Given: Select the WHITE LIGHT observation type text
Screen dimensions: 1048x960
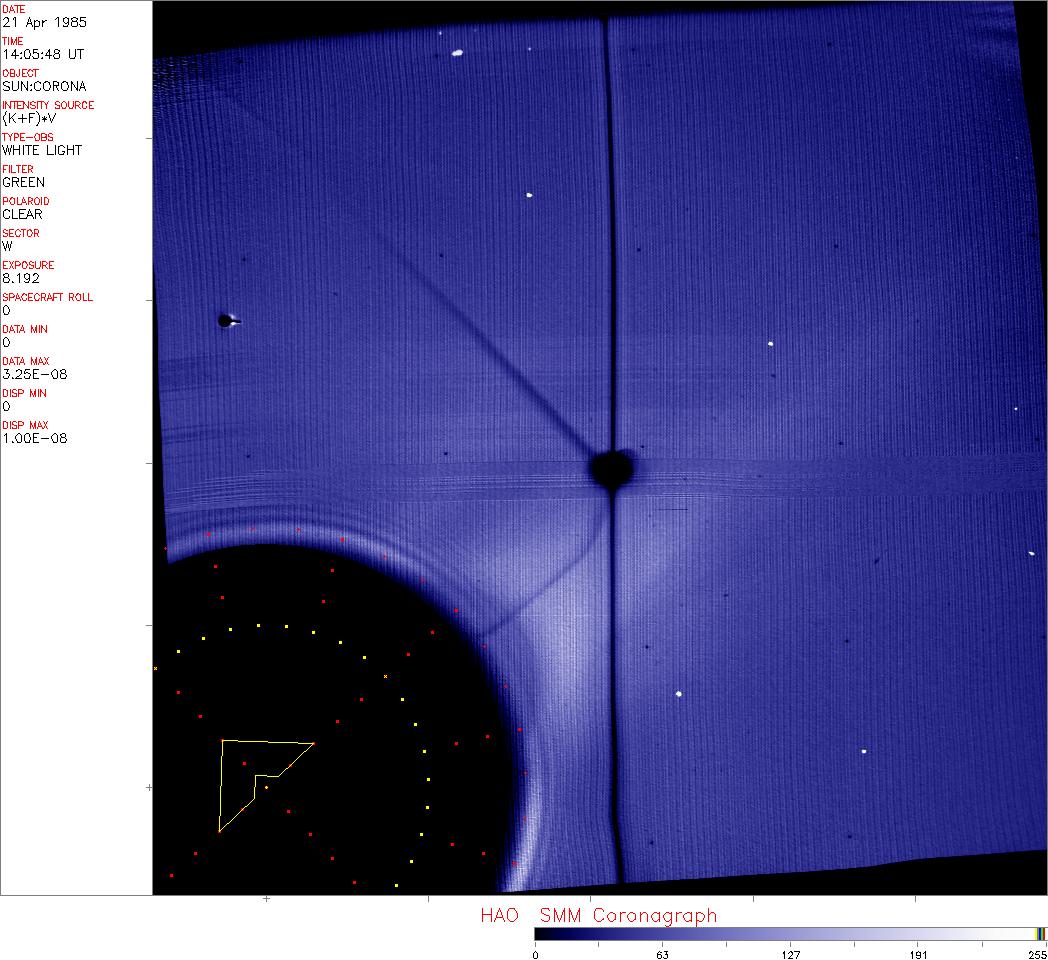Looking at the screenshot, I should (42, 150).
